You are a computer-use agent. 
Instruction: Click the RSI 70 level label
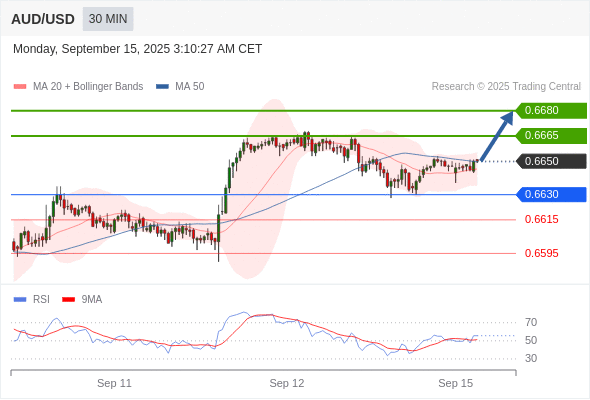pos(531,322)
